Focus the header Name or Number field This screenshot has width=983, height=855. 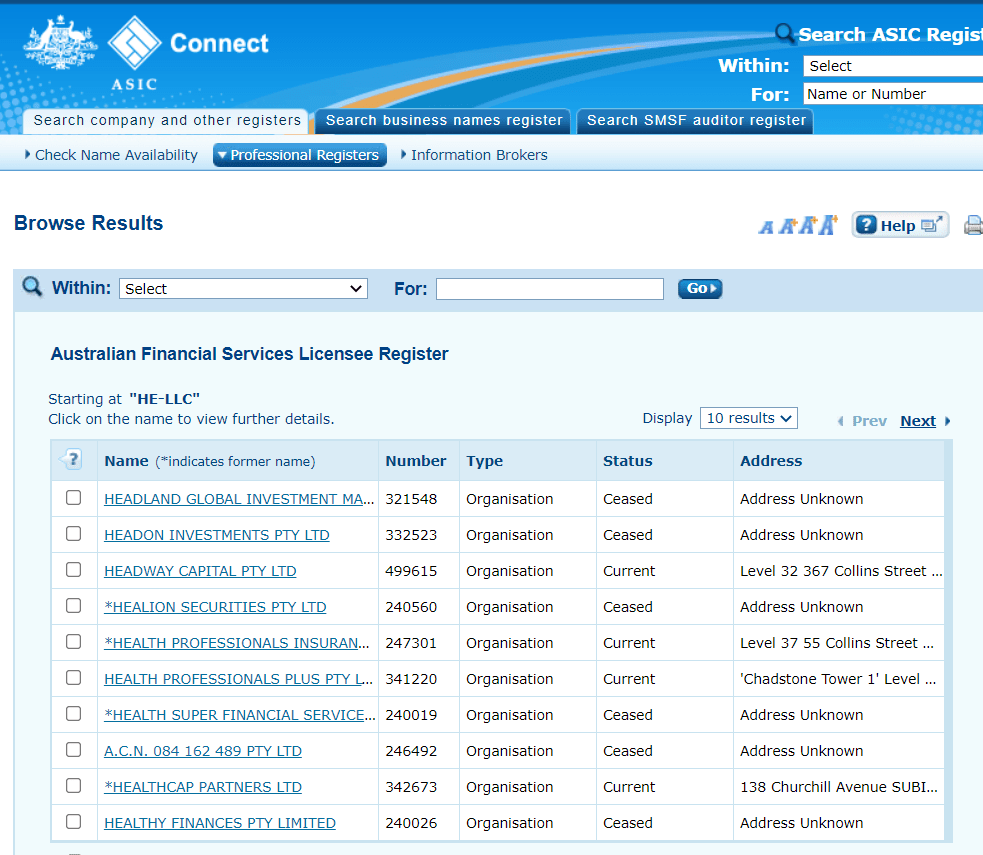click(x=893, y=94)
